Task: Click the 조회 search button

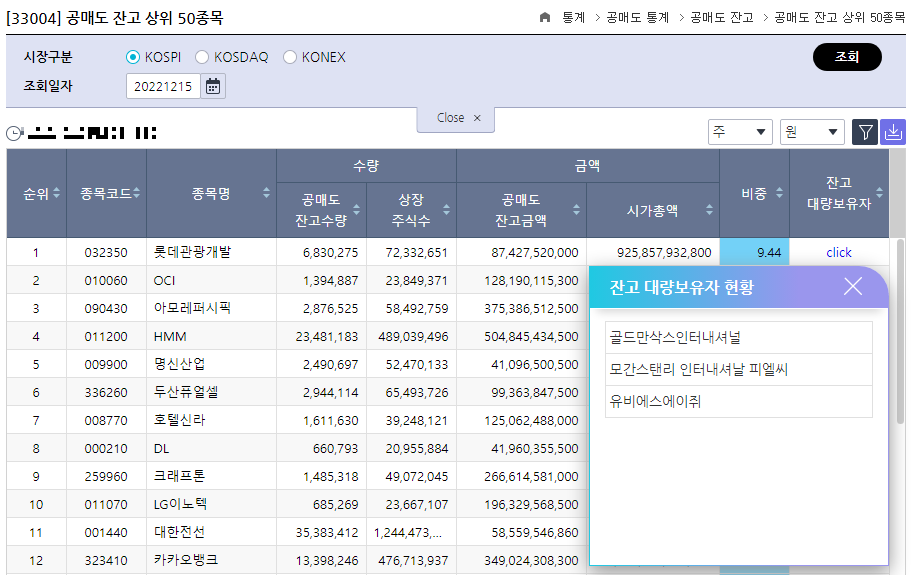Action: tap(847, 57)
